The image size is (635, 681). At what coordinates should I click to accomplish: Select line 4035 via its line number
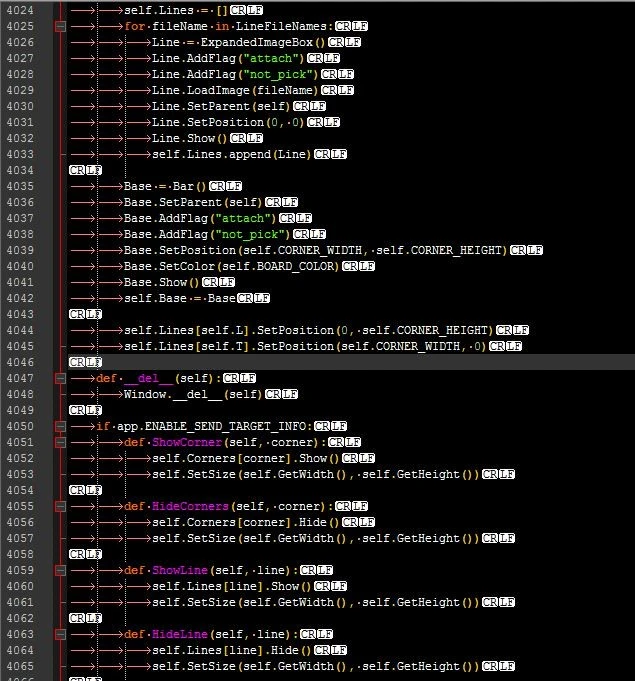[x=20, y=187]
